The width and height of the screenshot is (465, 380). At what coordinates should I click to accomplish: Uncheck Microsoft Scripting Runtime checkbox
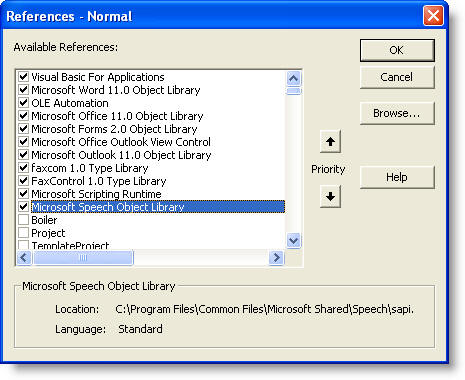click(x=23, y=194)
